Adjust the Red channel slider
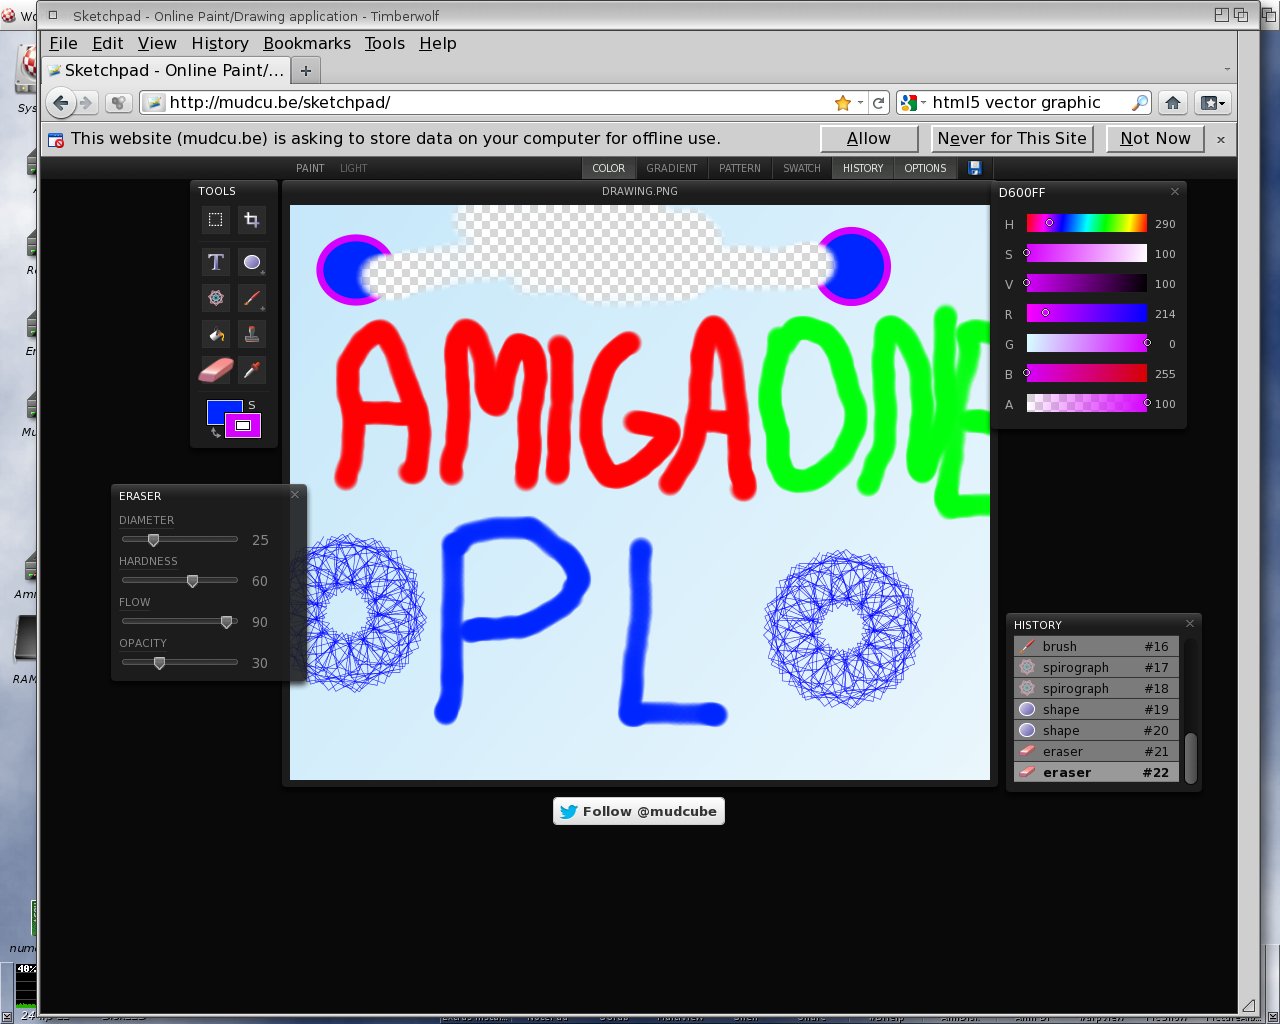1280x1024 pixels. point(1087,313)
